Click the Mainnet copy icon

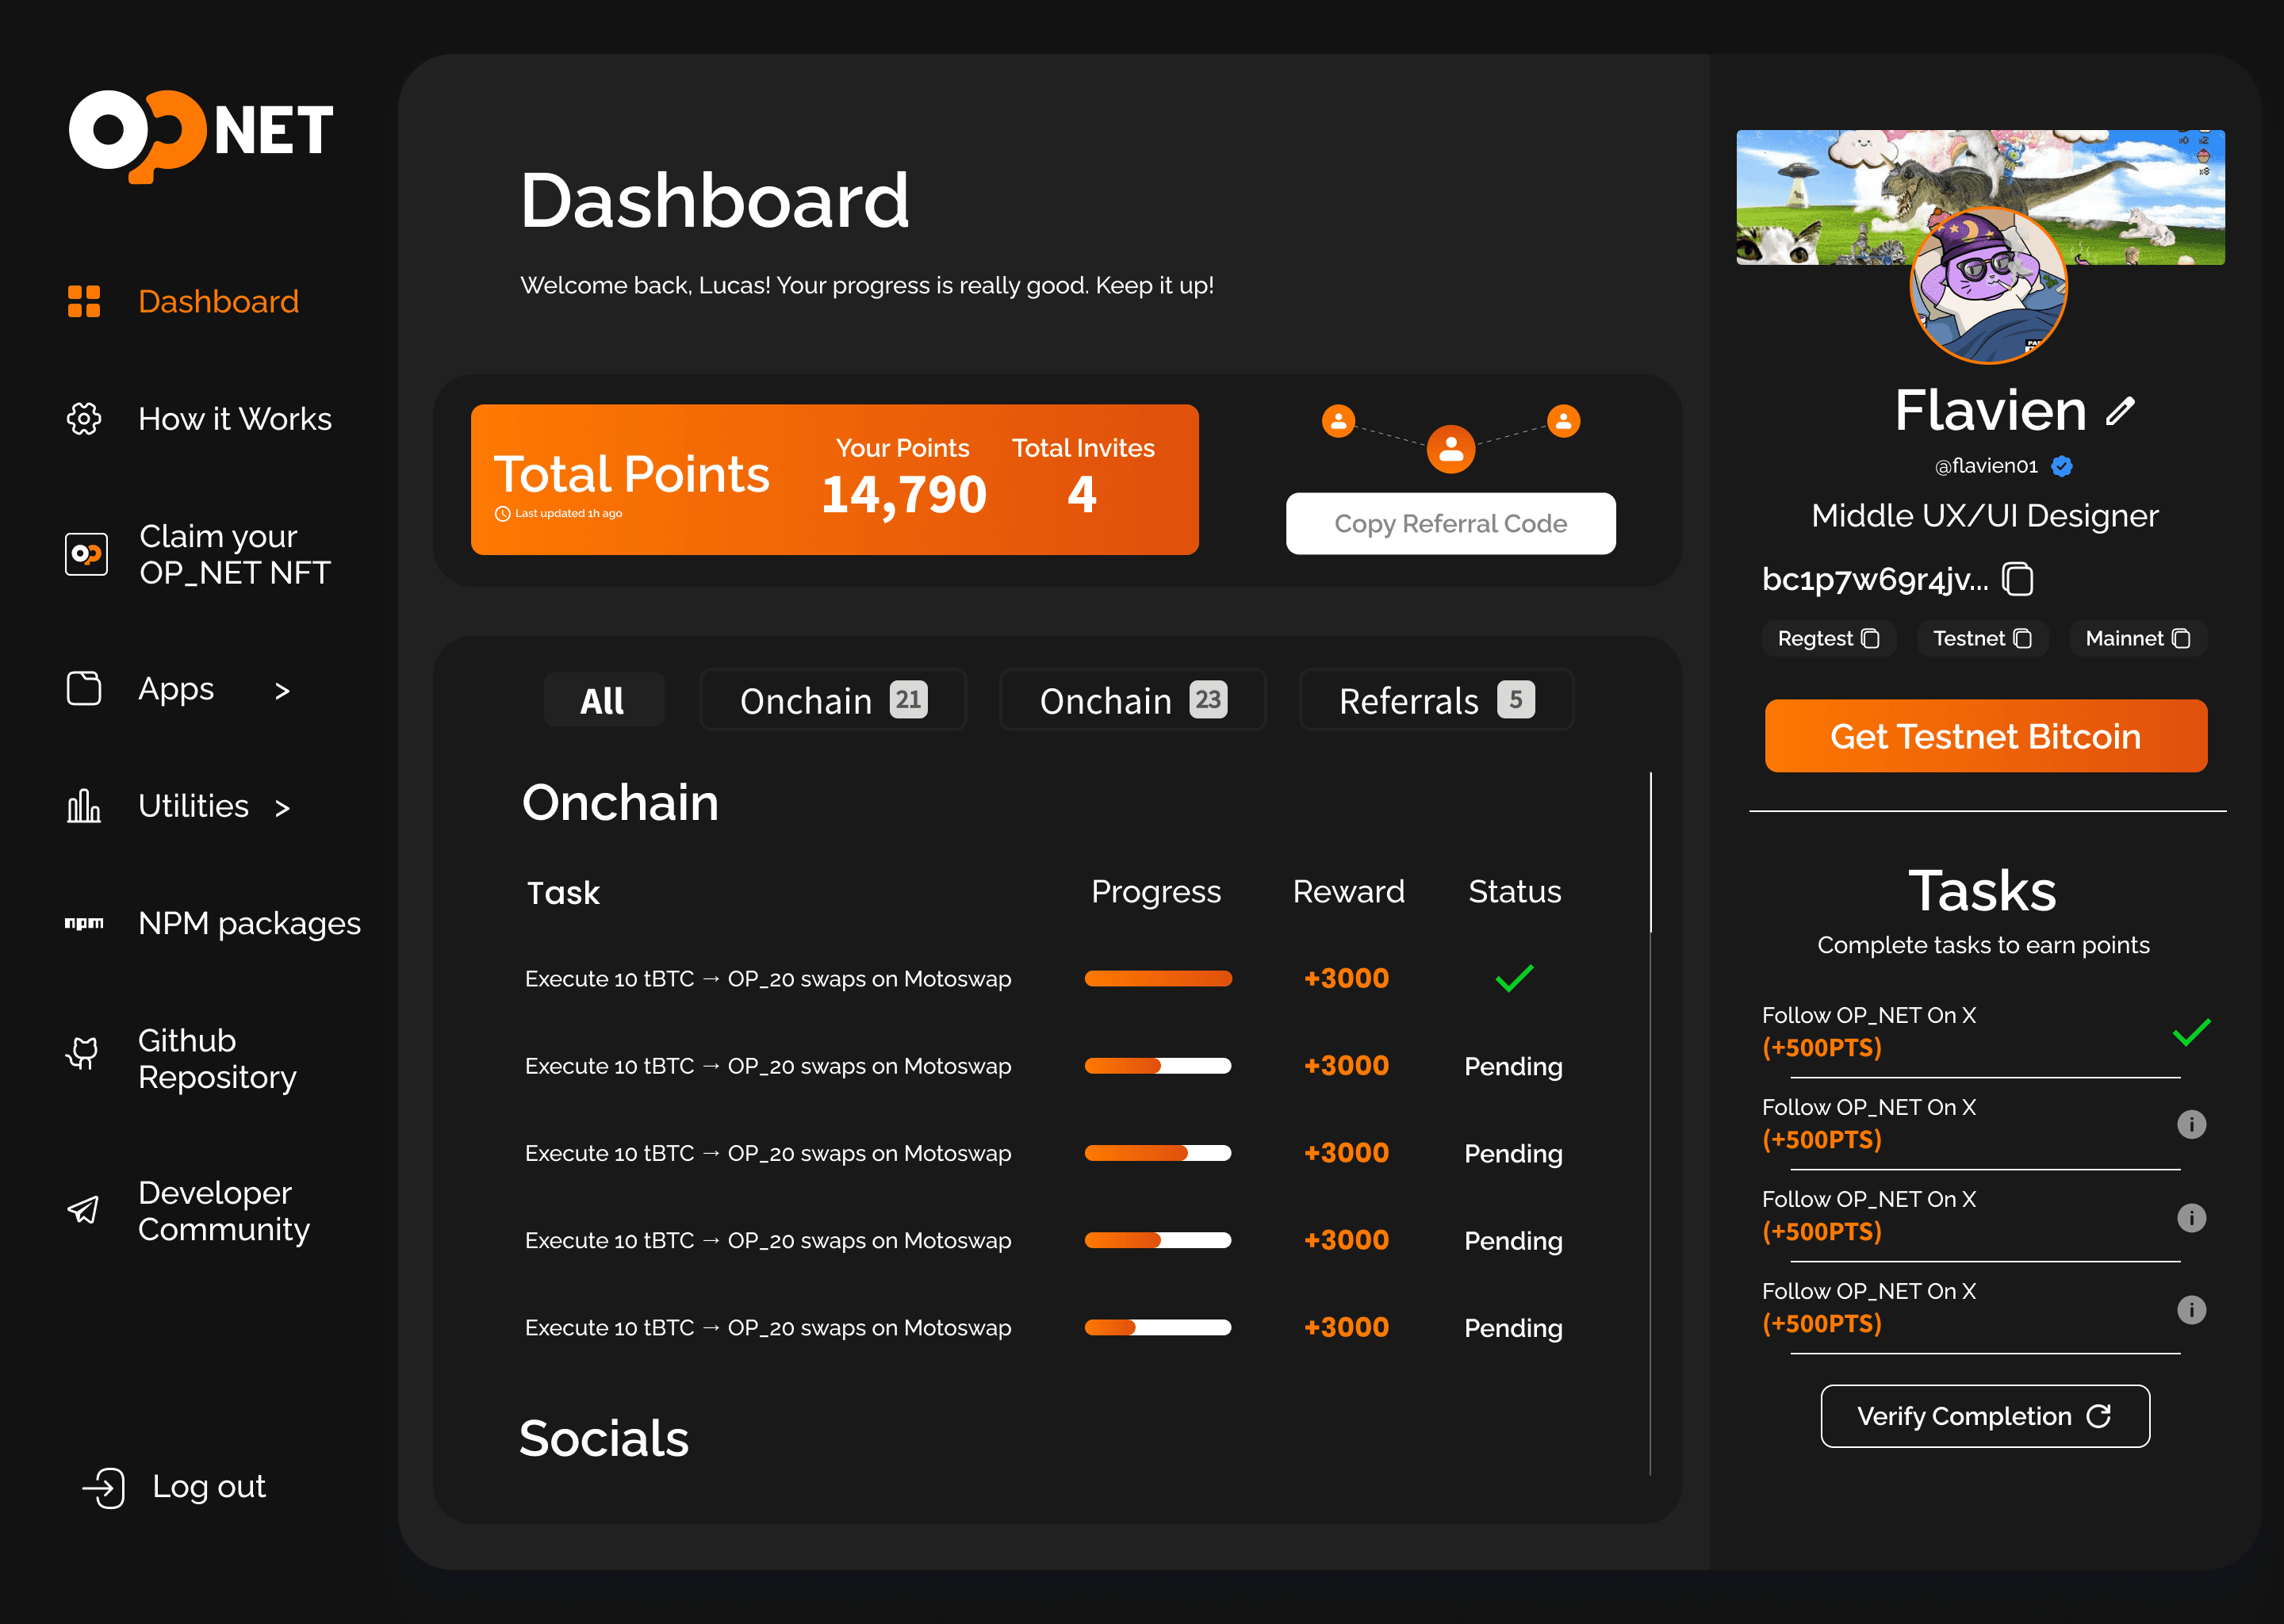point(2181,639)
